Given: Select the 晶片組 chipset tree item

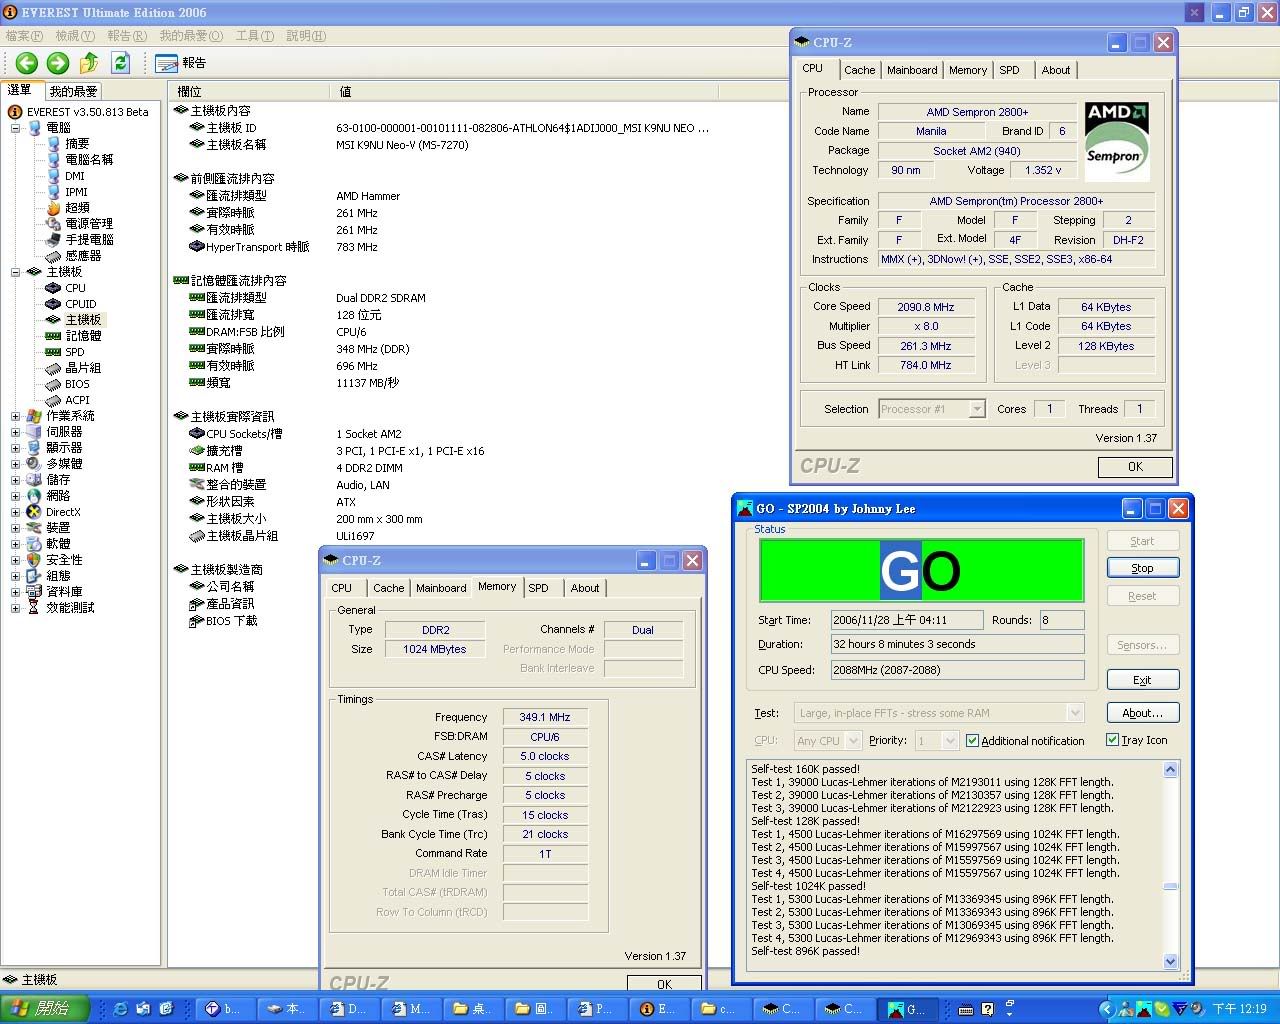Looking at the screenshot, I should (83, 368).
